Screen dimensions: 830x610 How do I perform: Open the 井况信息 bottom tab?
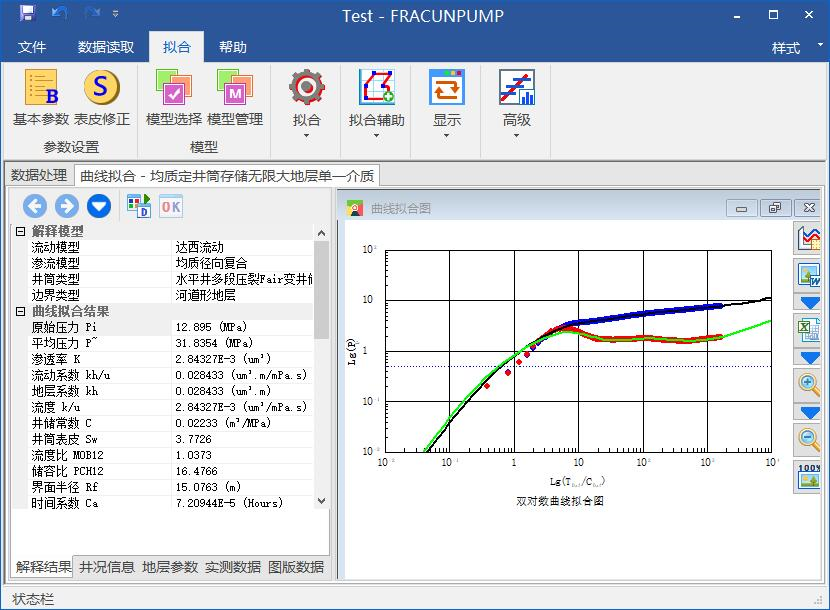tap(106, 567)
